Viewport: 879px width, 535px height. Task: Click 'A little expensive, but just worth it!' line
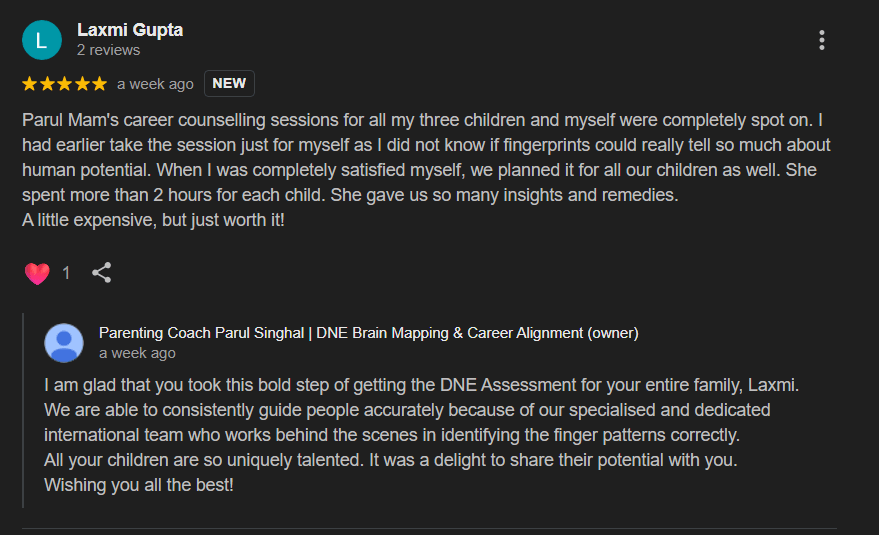[x=153, y=220]
